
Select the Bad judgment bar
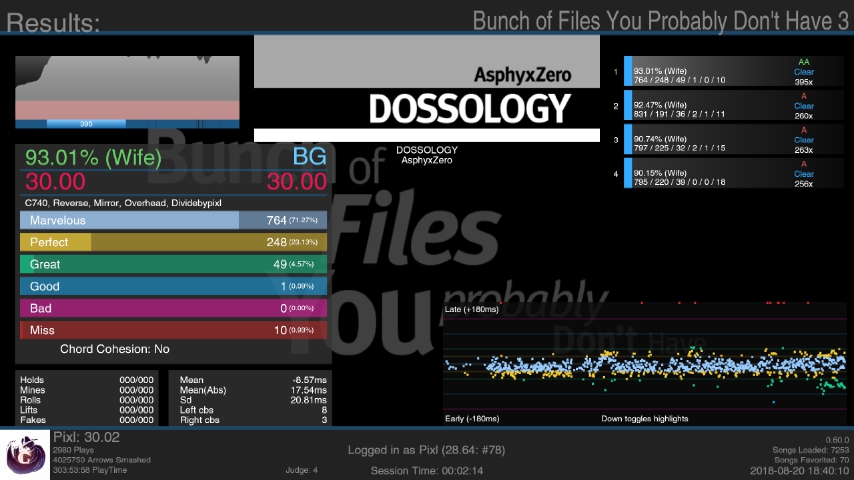pyautogui.click(x=174, y=308)
